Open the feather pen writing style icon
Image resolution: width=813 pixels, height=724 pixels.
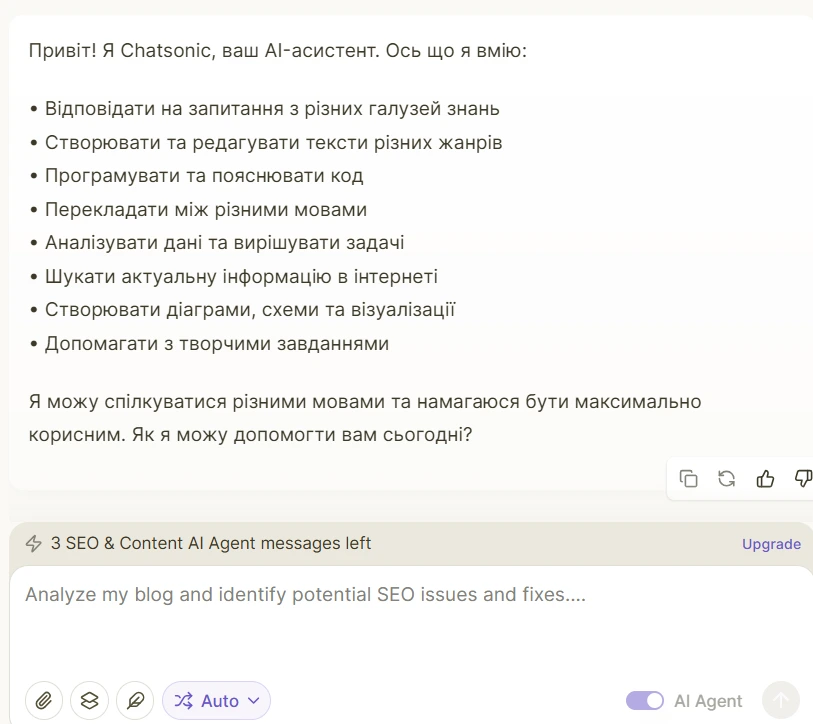135,701
